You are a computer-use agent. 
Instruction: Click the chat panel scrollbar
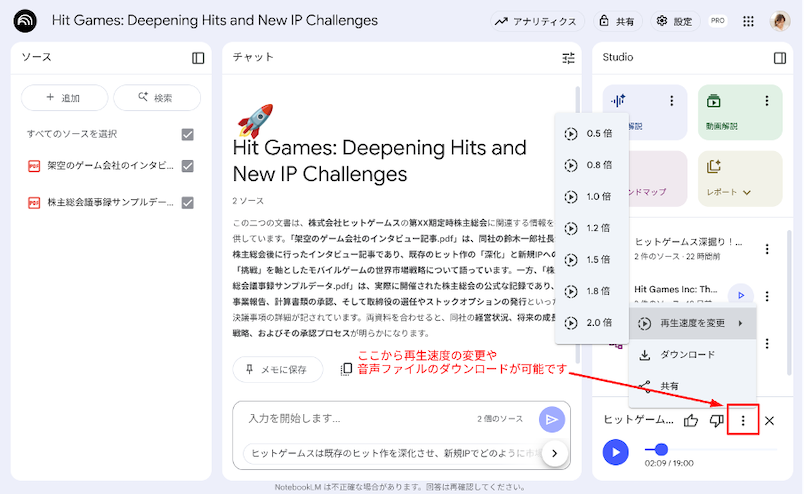tap(578, 226)
